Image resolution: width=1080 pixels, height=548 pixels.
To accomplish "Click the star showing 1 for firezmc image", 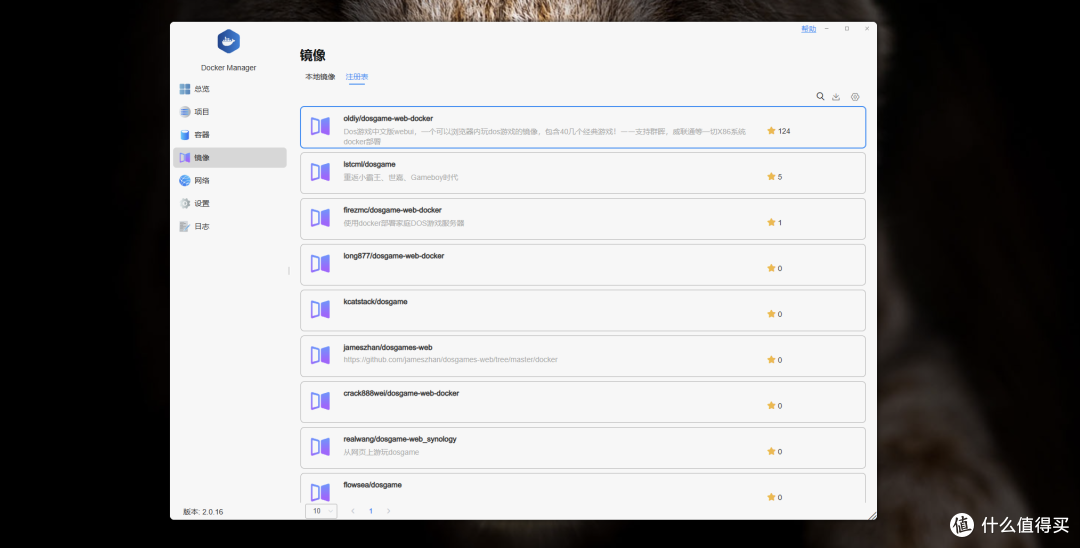I will (x=774, y=222).
